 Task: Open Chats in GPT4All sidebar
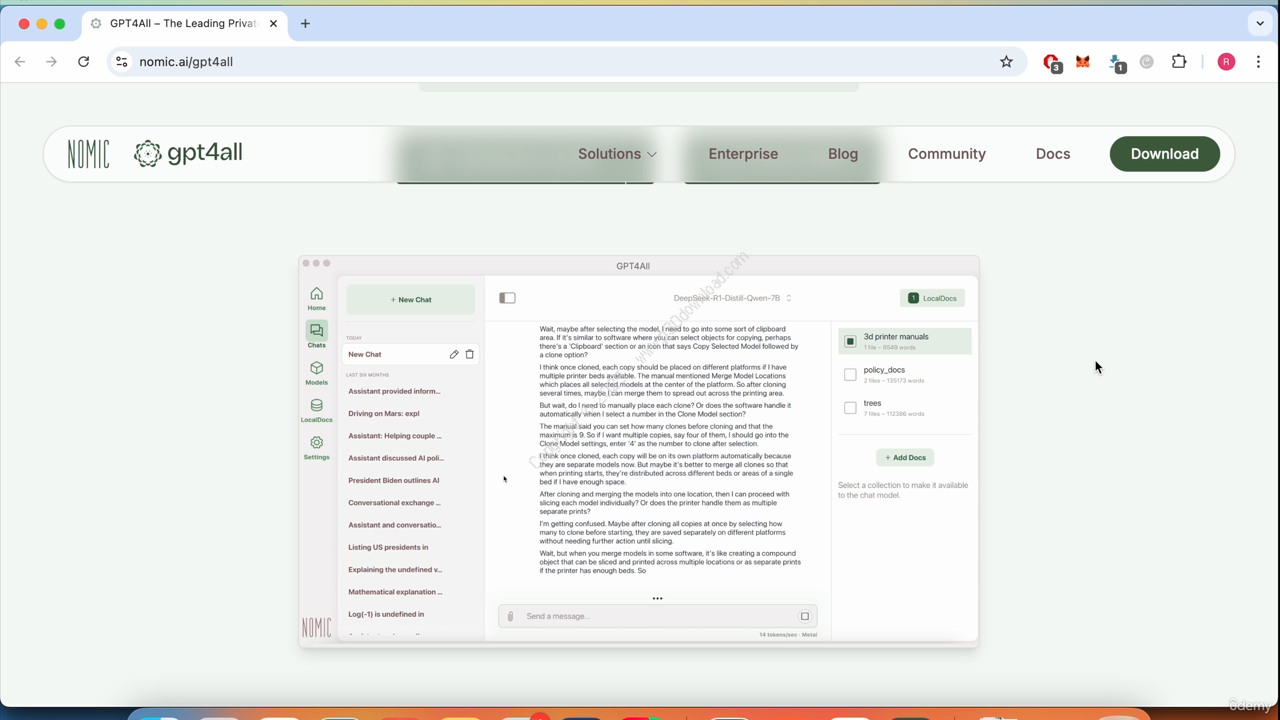[316, 335]
